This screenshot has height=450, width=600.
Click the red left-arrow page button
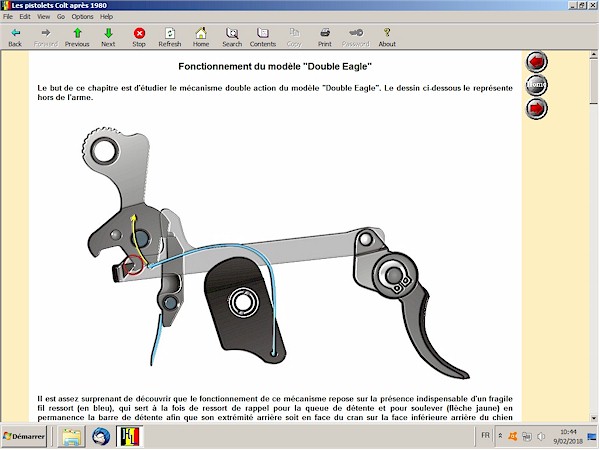(537, 62)
